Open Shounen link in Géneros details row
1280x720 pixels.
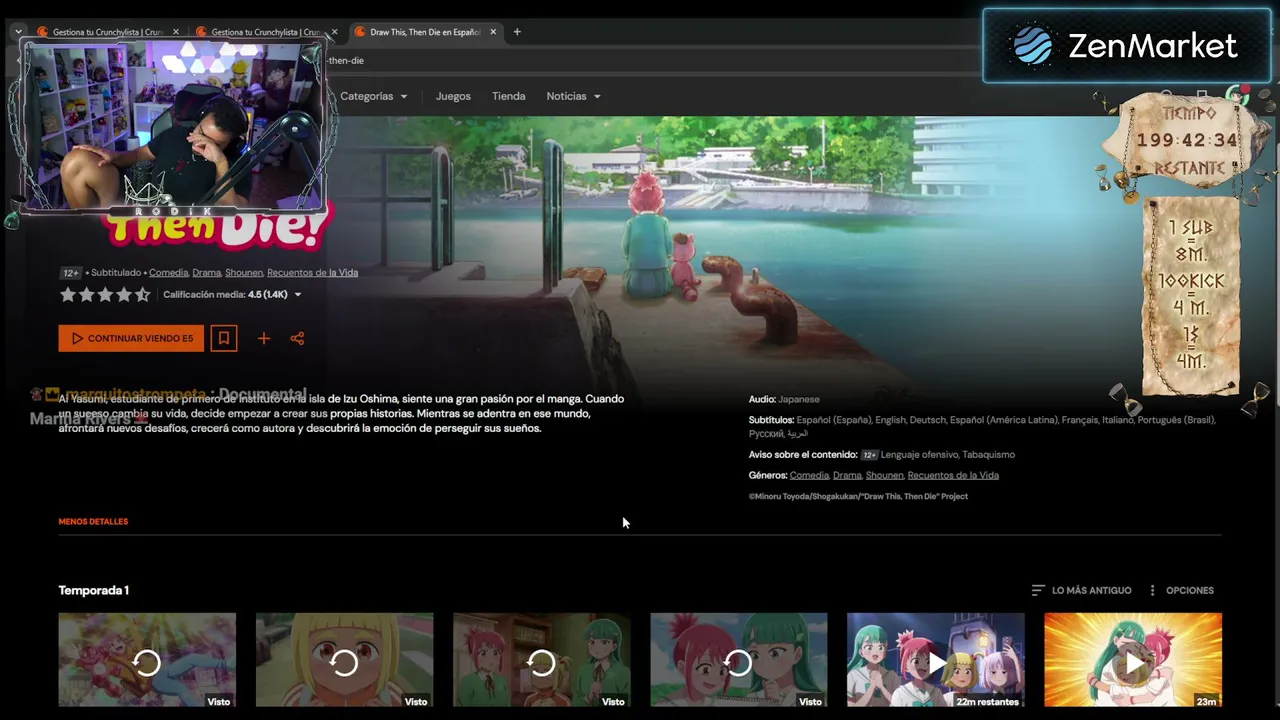(885, 475)
